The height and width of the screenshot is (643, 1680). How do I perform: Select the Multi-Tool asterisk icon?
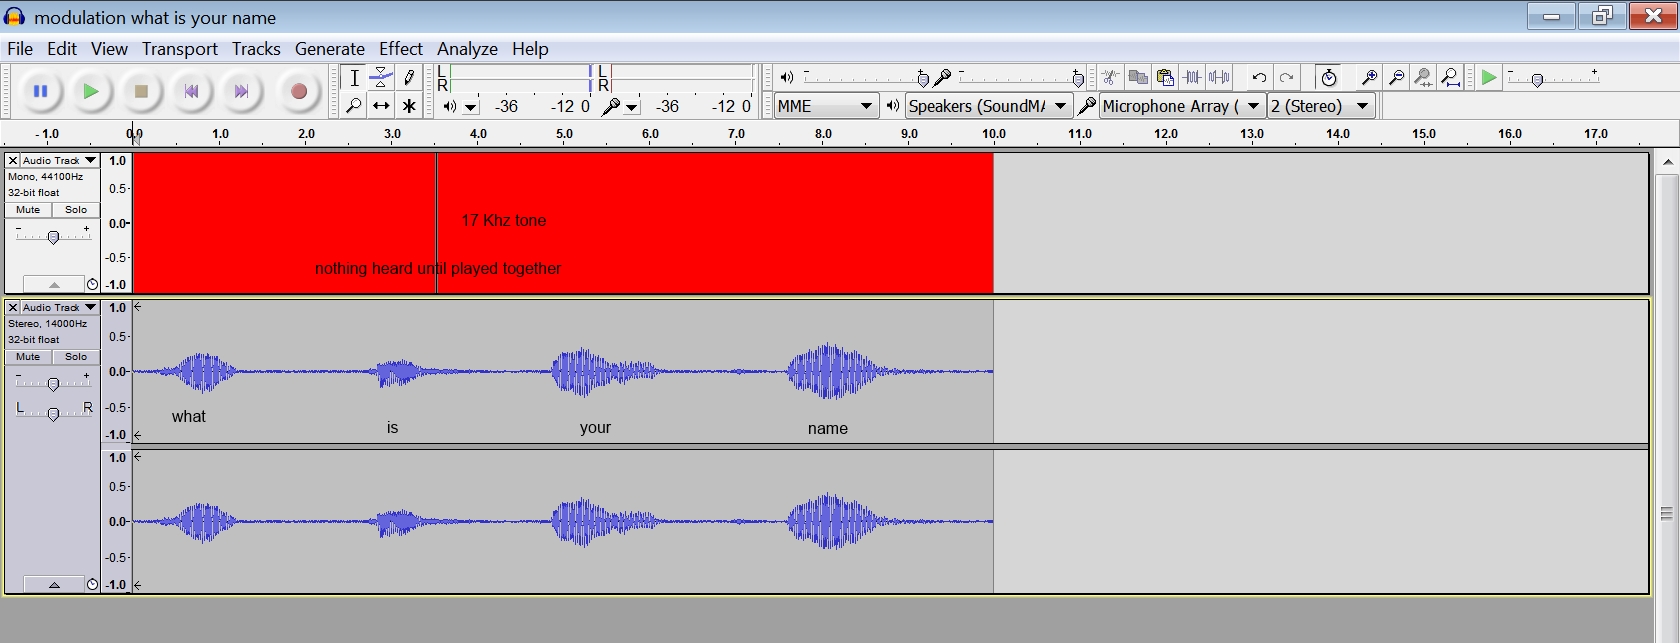pos(409,106)
